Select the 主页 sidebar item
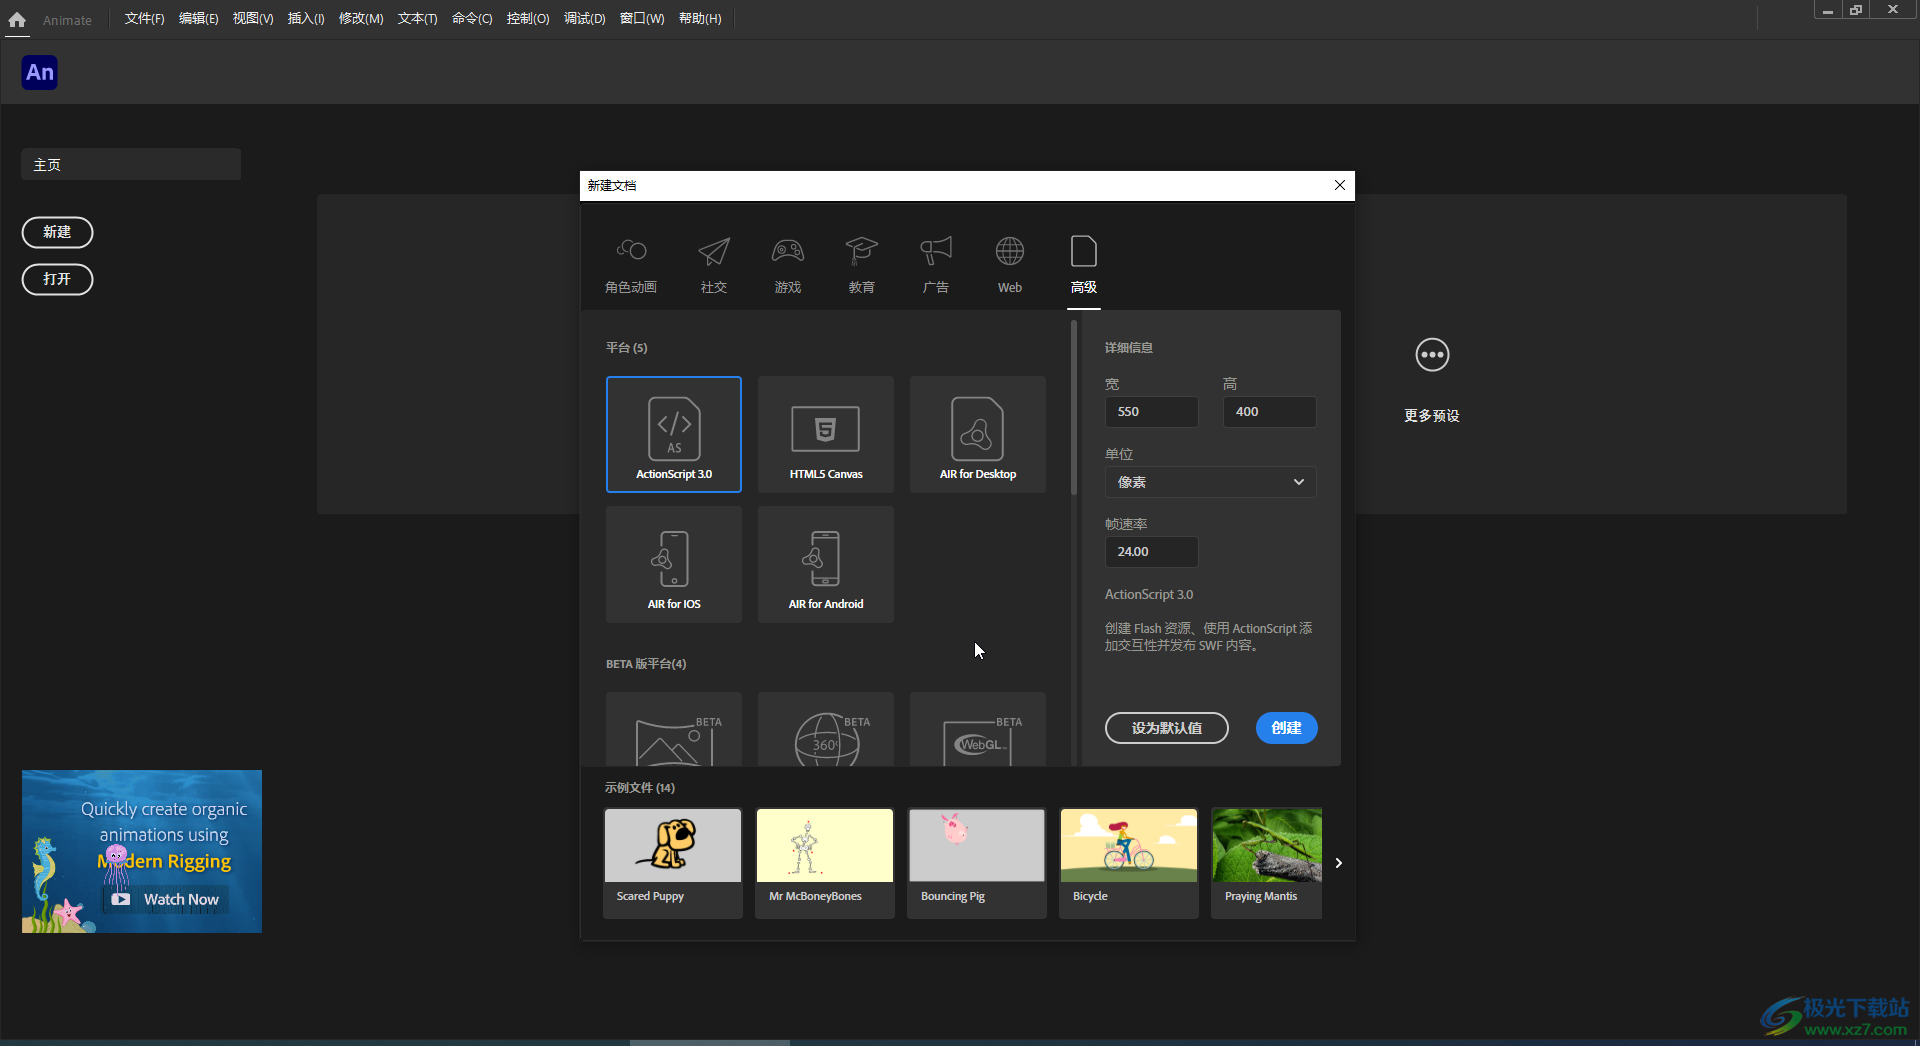 [131, 164]
